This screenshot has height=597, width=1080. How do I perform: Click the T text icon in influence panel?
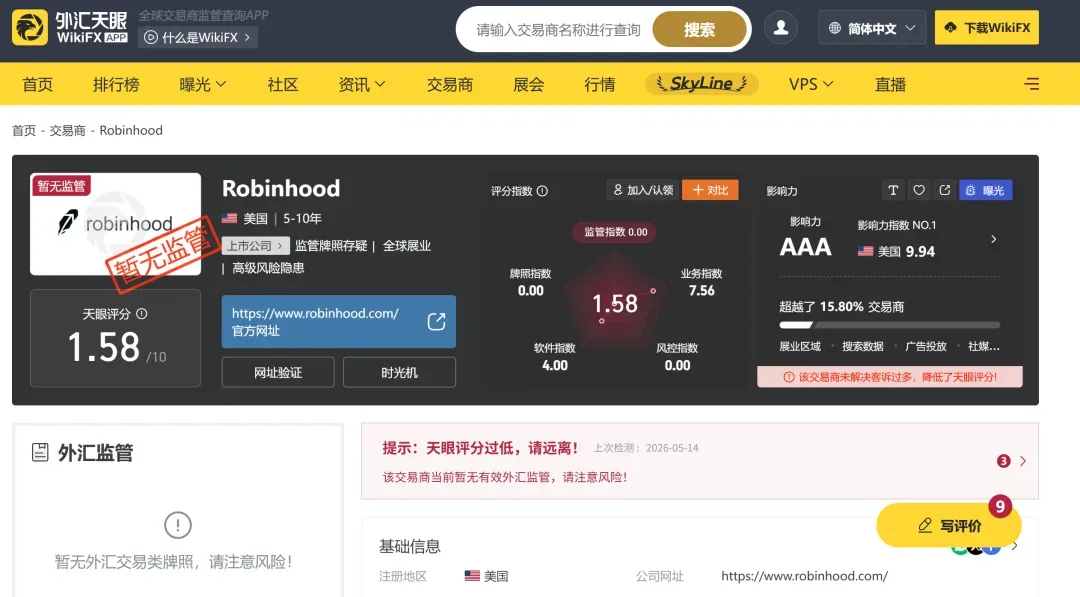(x=893, y=190)
